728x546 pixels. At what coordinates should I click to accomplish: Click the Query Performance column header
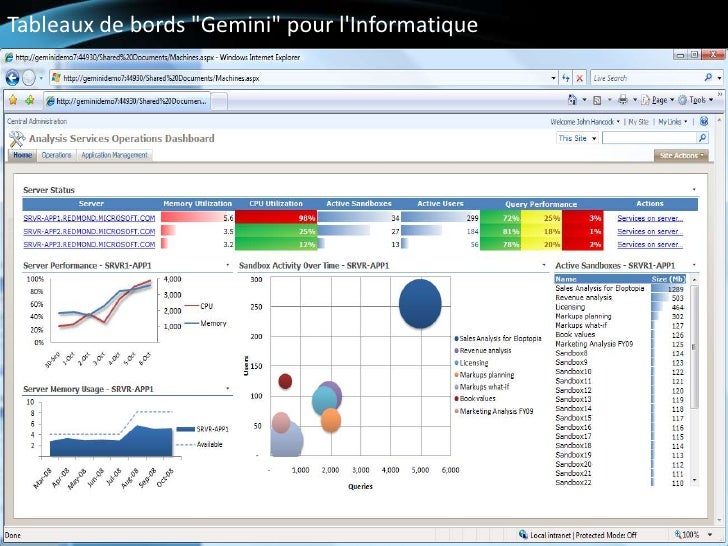point(541,204)
